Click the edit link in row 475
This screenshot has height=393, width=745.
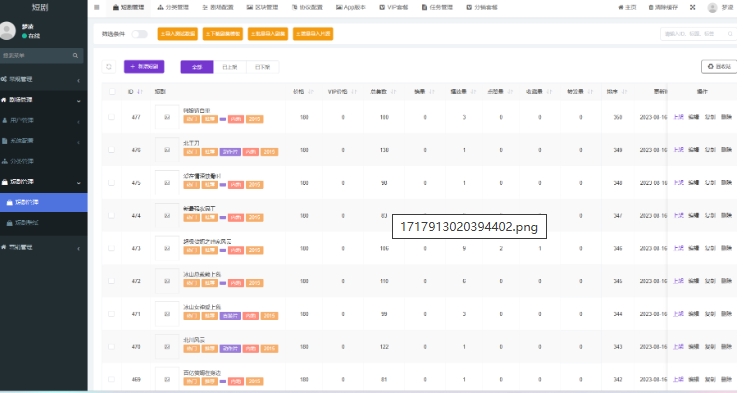pyautogui.click(x=694, y=182)
